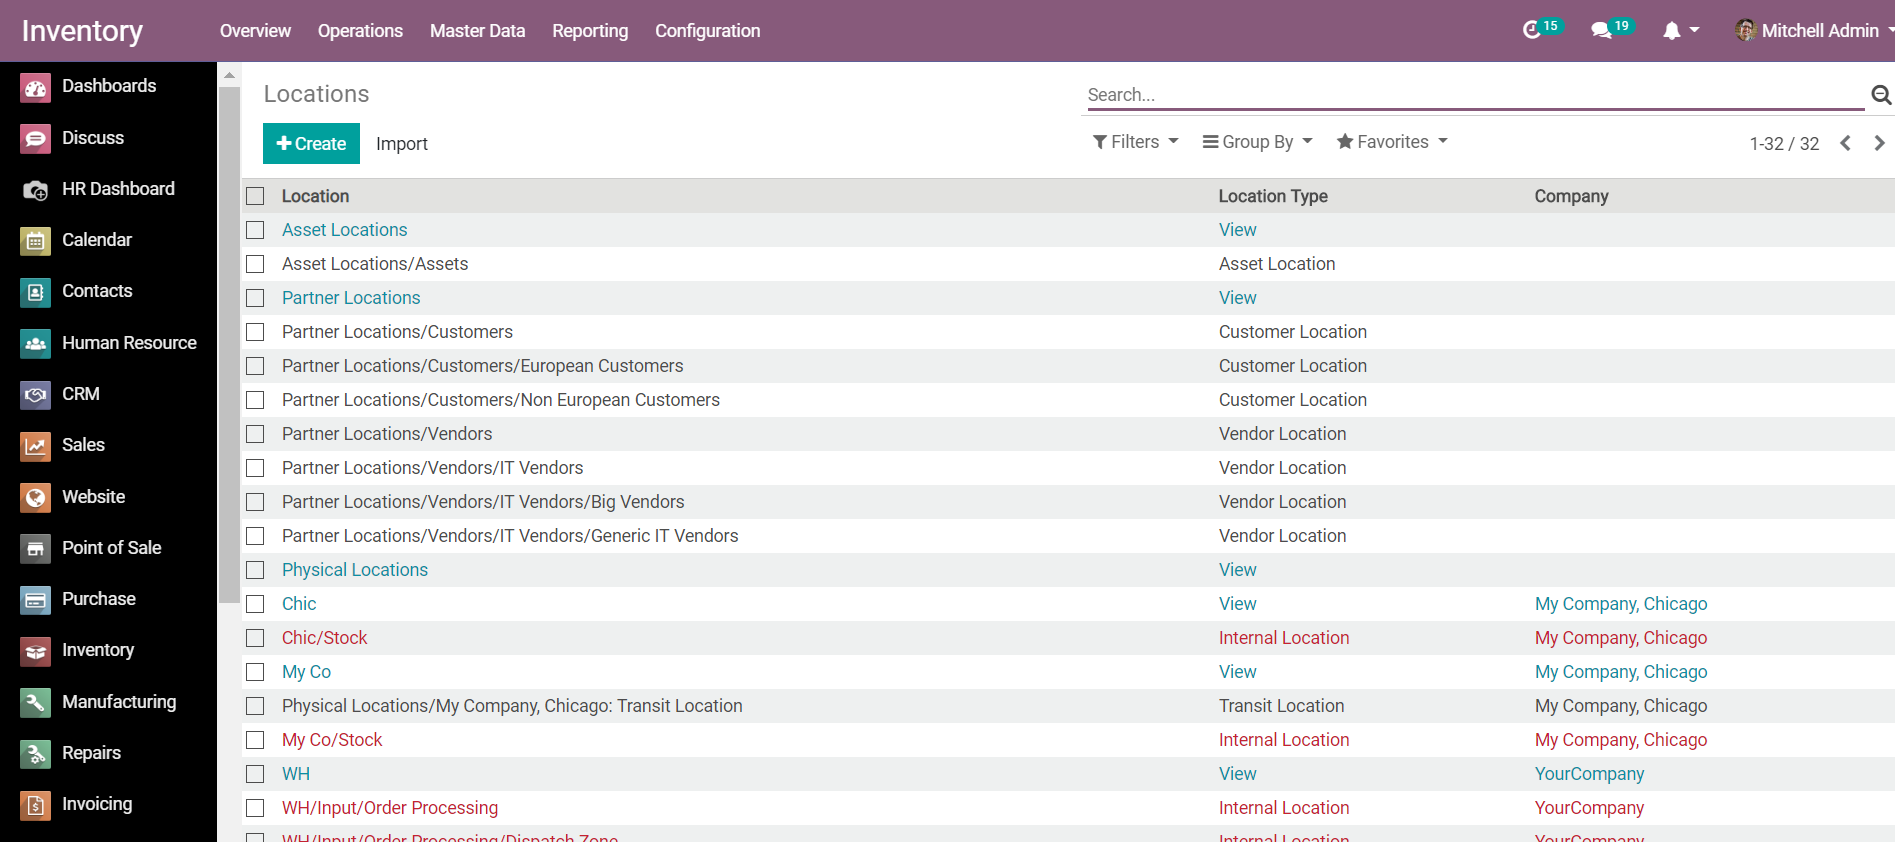Image resolution: width=1895 pixels, height=842 pixels.
Task: Open the conversations chat bubble icon
Action: click(x=1601, y=31)
